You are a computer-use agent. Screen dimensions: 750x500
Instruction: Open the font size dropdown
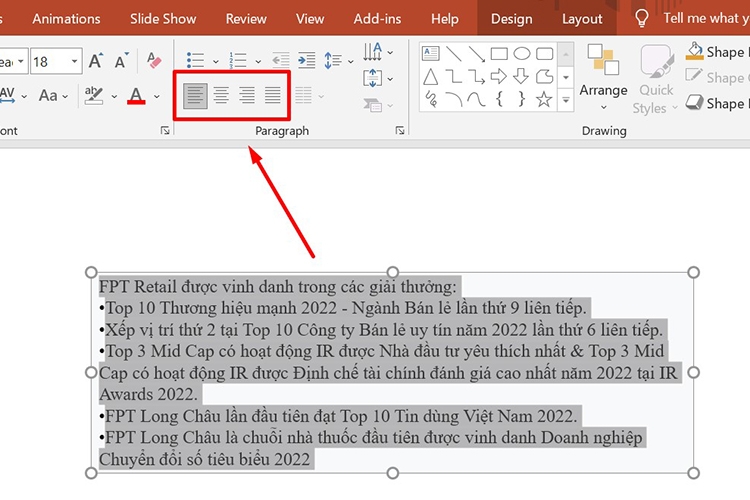coord(74,61)
